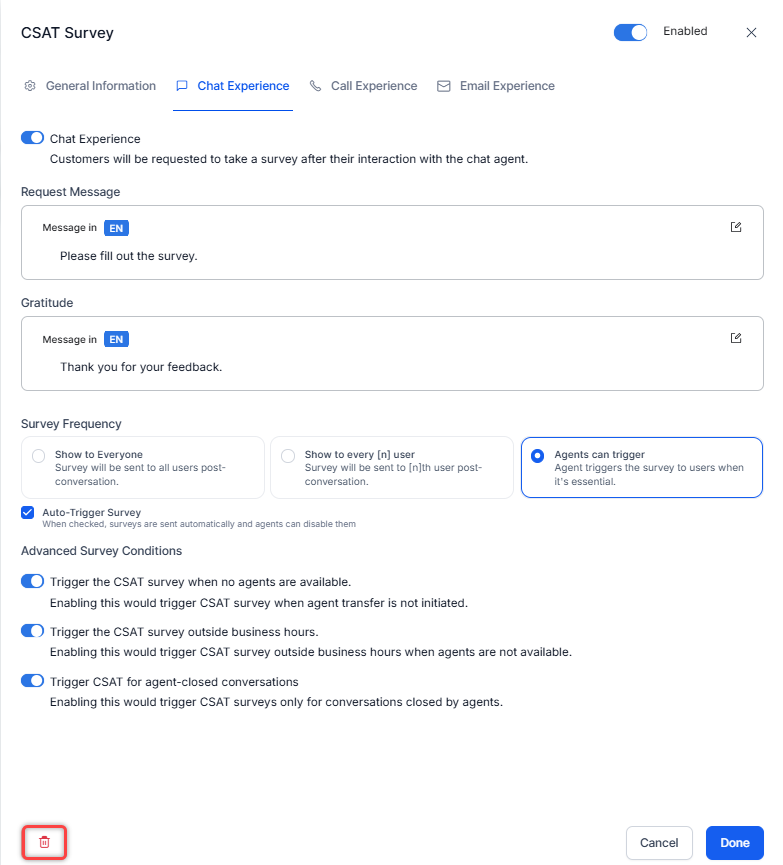Viewport: 783px width, 865px height.
Task: Click the EN language badge in Request Message
Action: point(116,228)
